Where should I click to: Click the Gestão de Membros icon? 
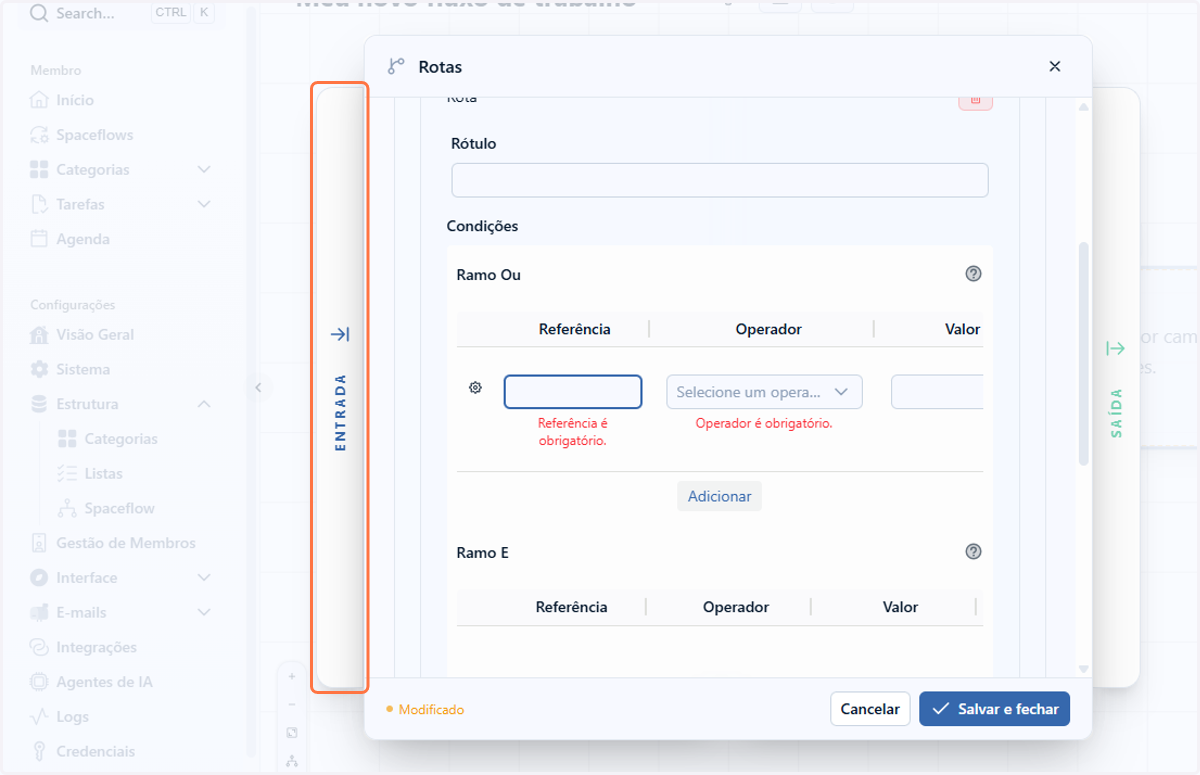click(x=39, y=543)
